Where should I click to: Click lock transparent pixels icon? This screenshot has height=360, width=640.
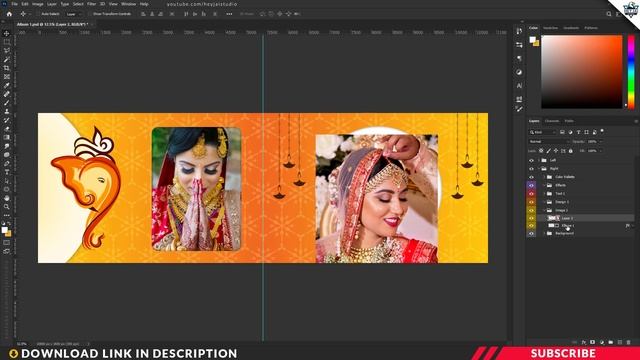pos(541,151)
